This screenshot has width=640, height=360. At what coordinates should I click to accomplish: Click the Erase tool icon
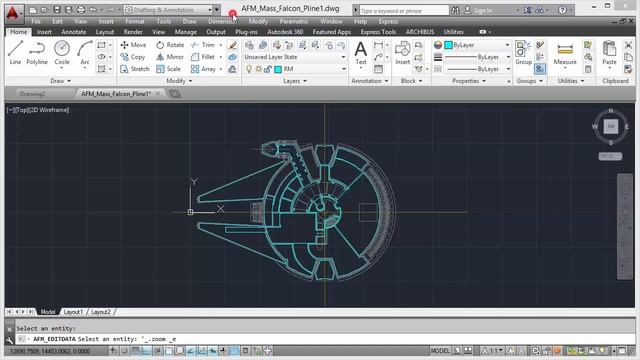(233, 45)
